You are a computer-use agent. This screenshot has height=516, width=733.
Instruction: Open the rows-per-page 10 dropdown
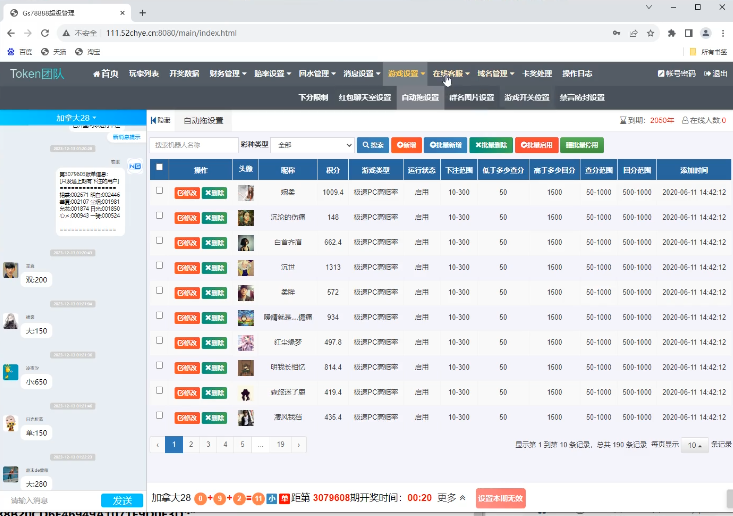pos(695,445)
